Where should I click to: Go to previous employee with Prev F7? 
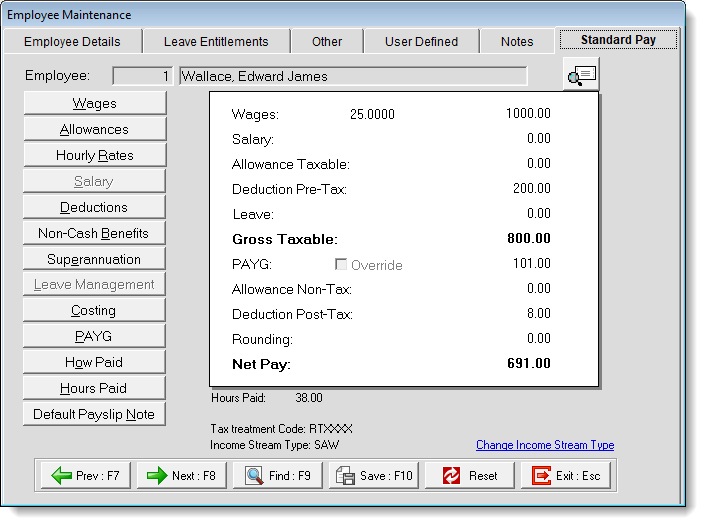[x=85, y=475]
